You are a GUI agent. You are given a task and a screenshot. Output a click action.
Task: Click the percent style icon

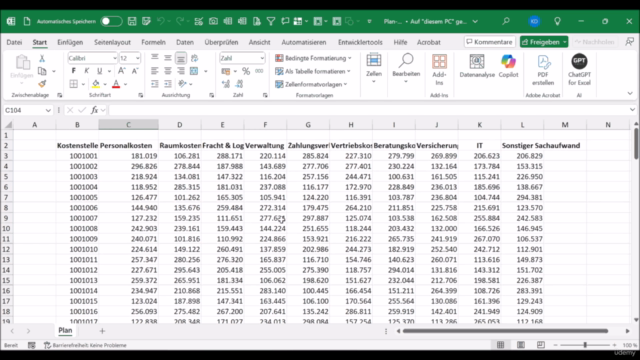[x=246, y=71]
